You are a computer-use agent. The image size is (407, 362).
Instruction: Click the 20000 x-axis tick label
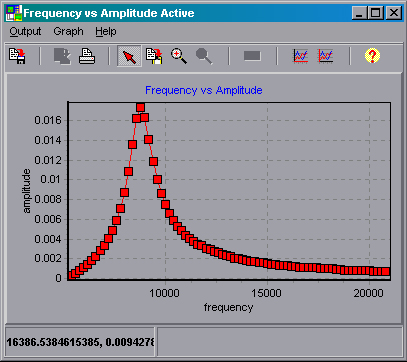click(369, 293)
